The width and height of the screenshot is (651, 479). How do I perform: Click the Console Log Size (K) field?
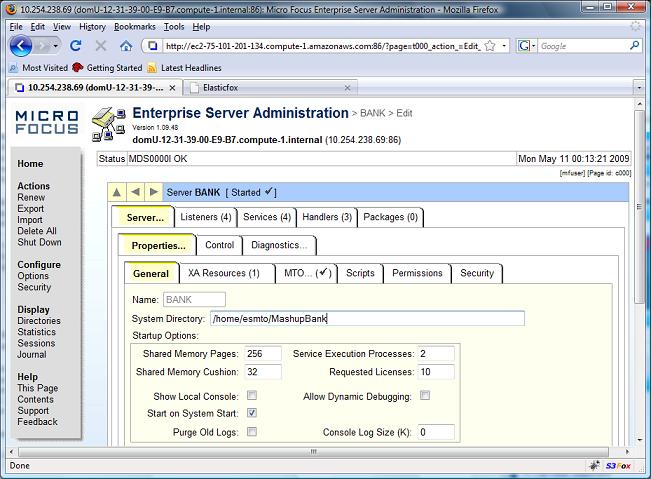click(436, 432)
